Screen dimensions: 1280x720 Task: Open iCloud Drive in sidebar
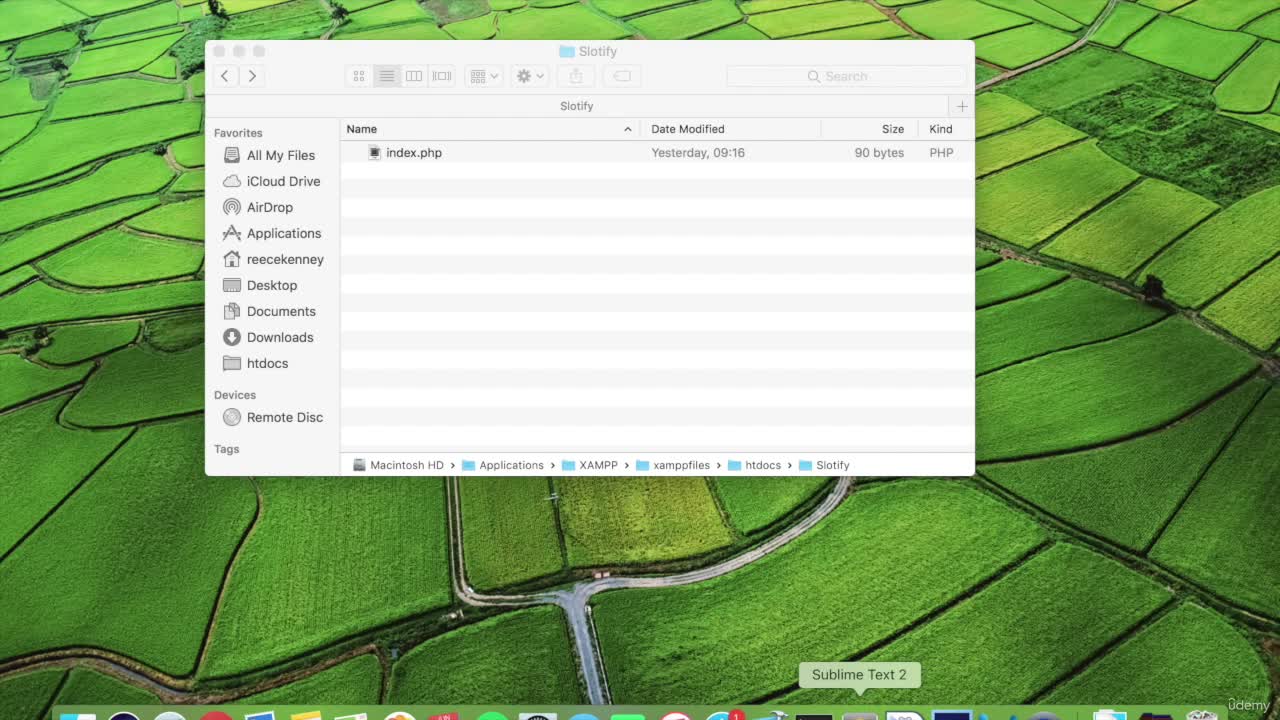tap(272, 181)
